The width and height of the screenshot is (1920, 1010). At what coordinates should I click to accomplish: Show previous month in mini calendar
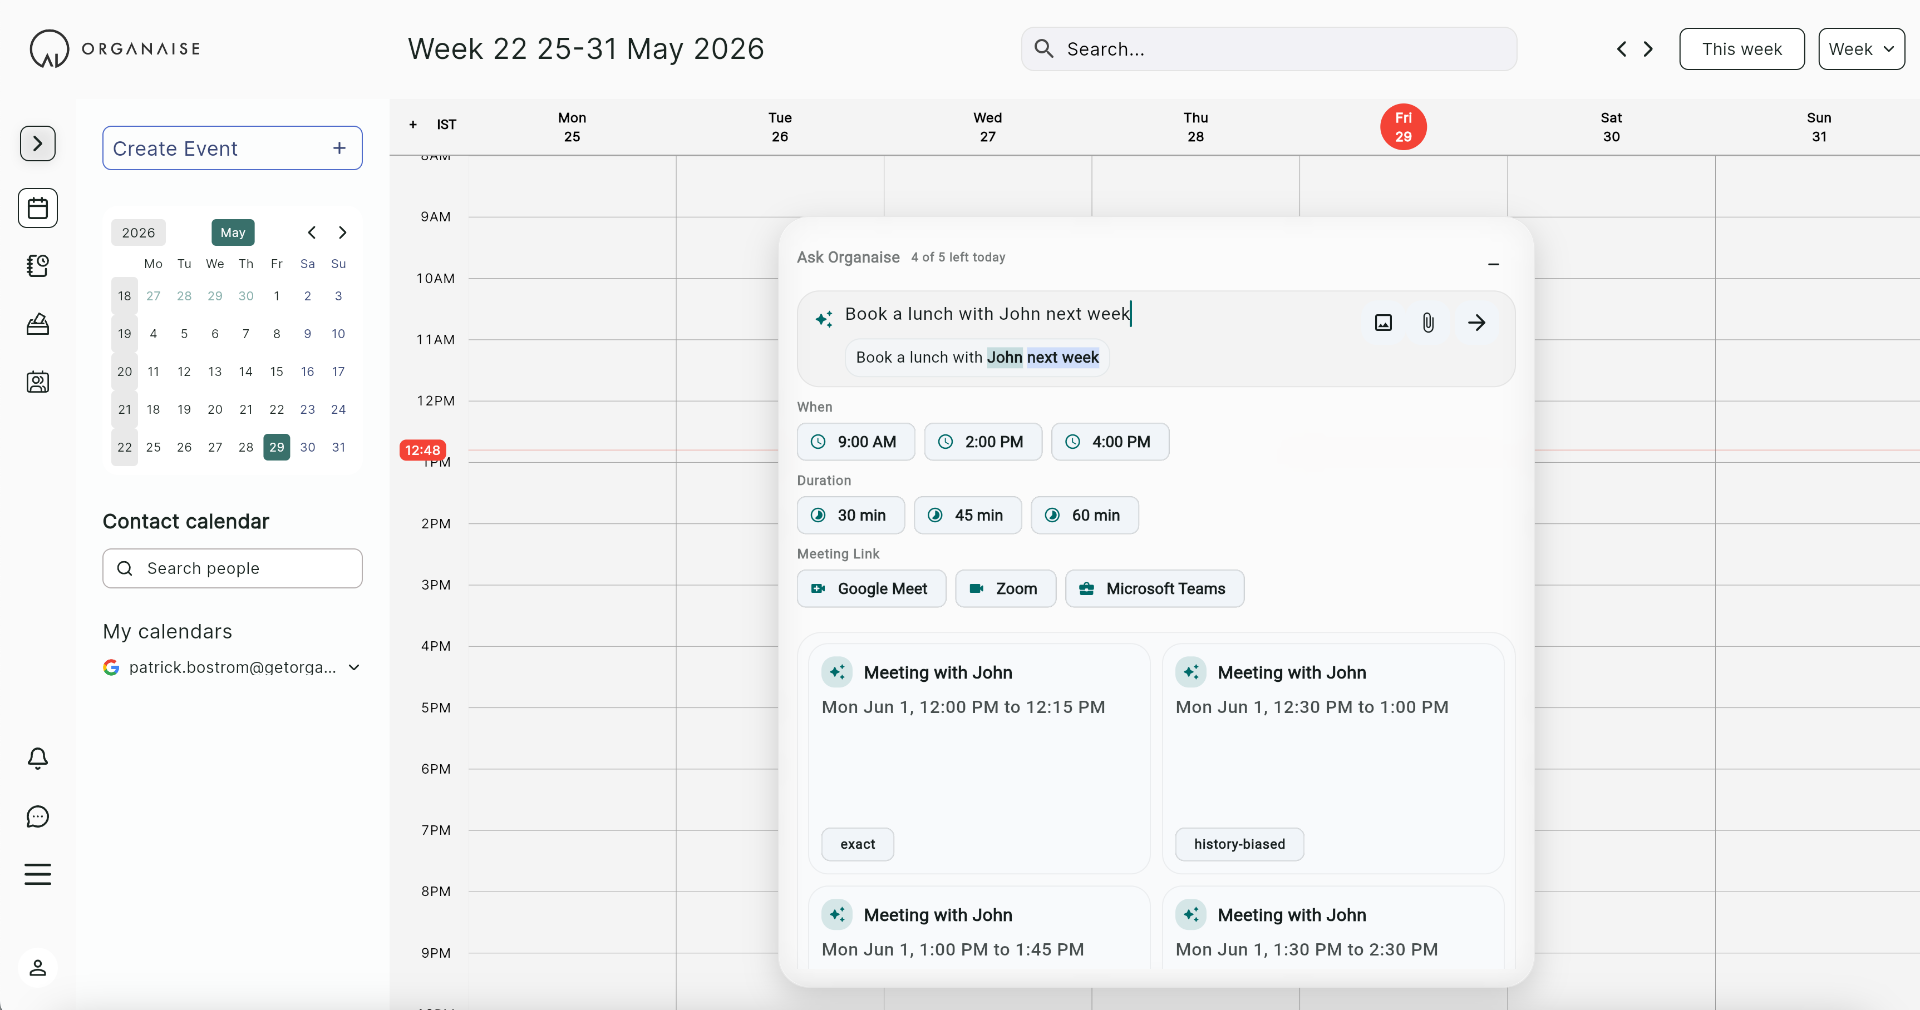312,233
